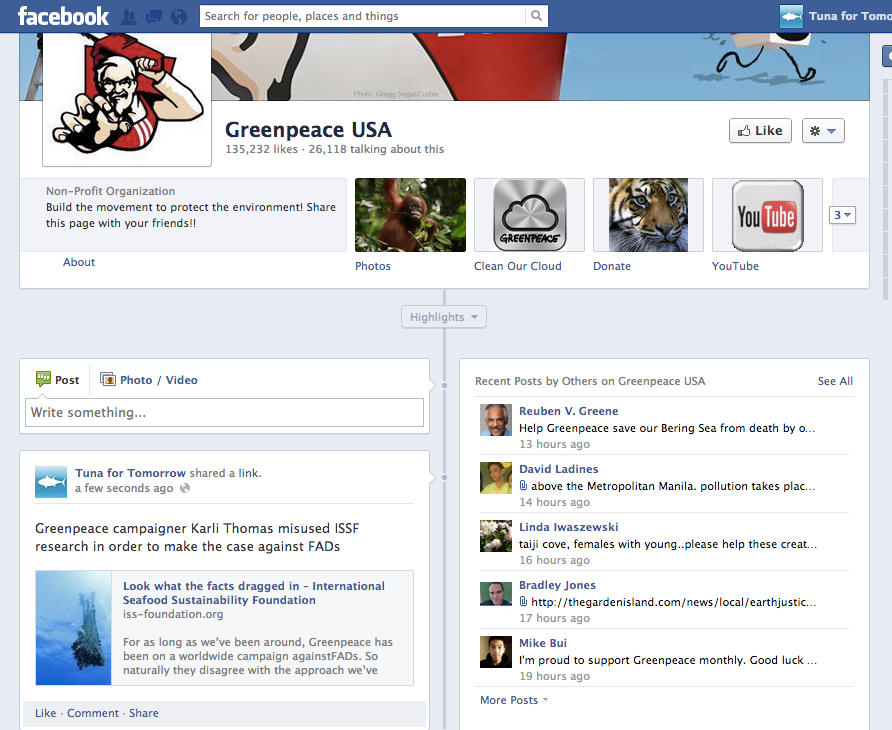The width and height of the screenshot is (892, 730).
Task: Click the Write something text box
Action: (224, 413)
